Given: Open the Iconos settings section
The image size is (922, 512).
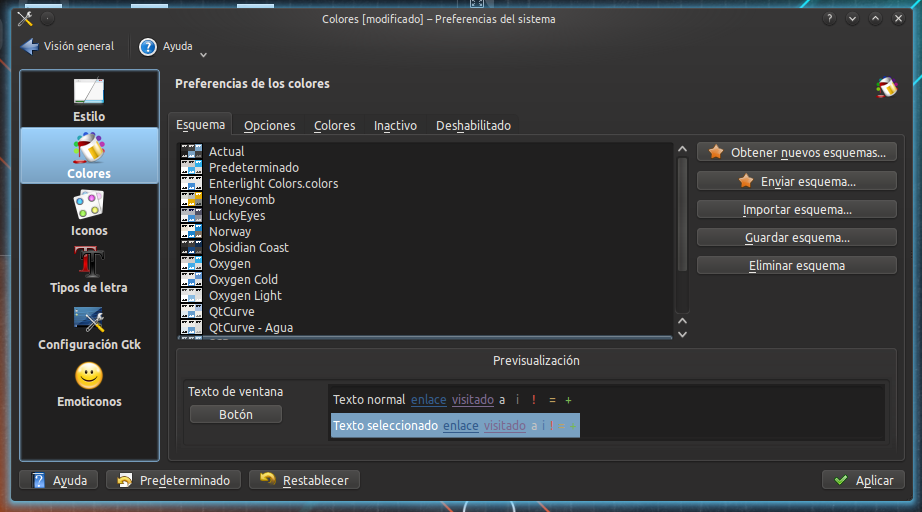Looking at the screenshot, I should [x=89, y=213].
